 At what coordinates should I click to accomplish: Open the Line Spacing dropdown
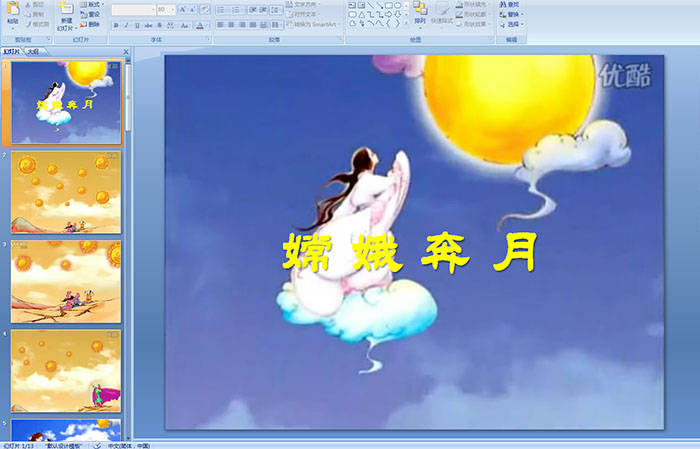pos(276,10)
